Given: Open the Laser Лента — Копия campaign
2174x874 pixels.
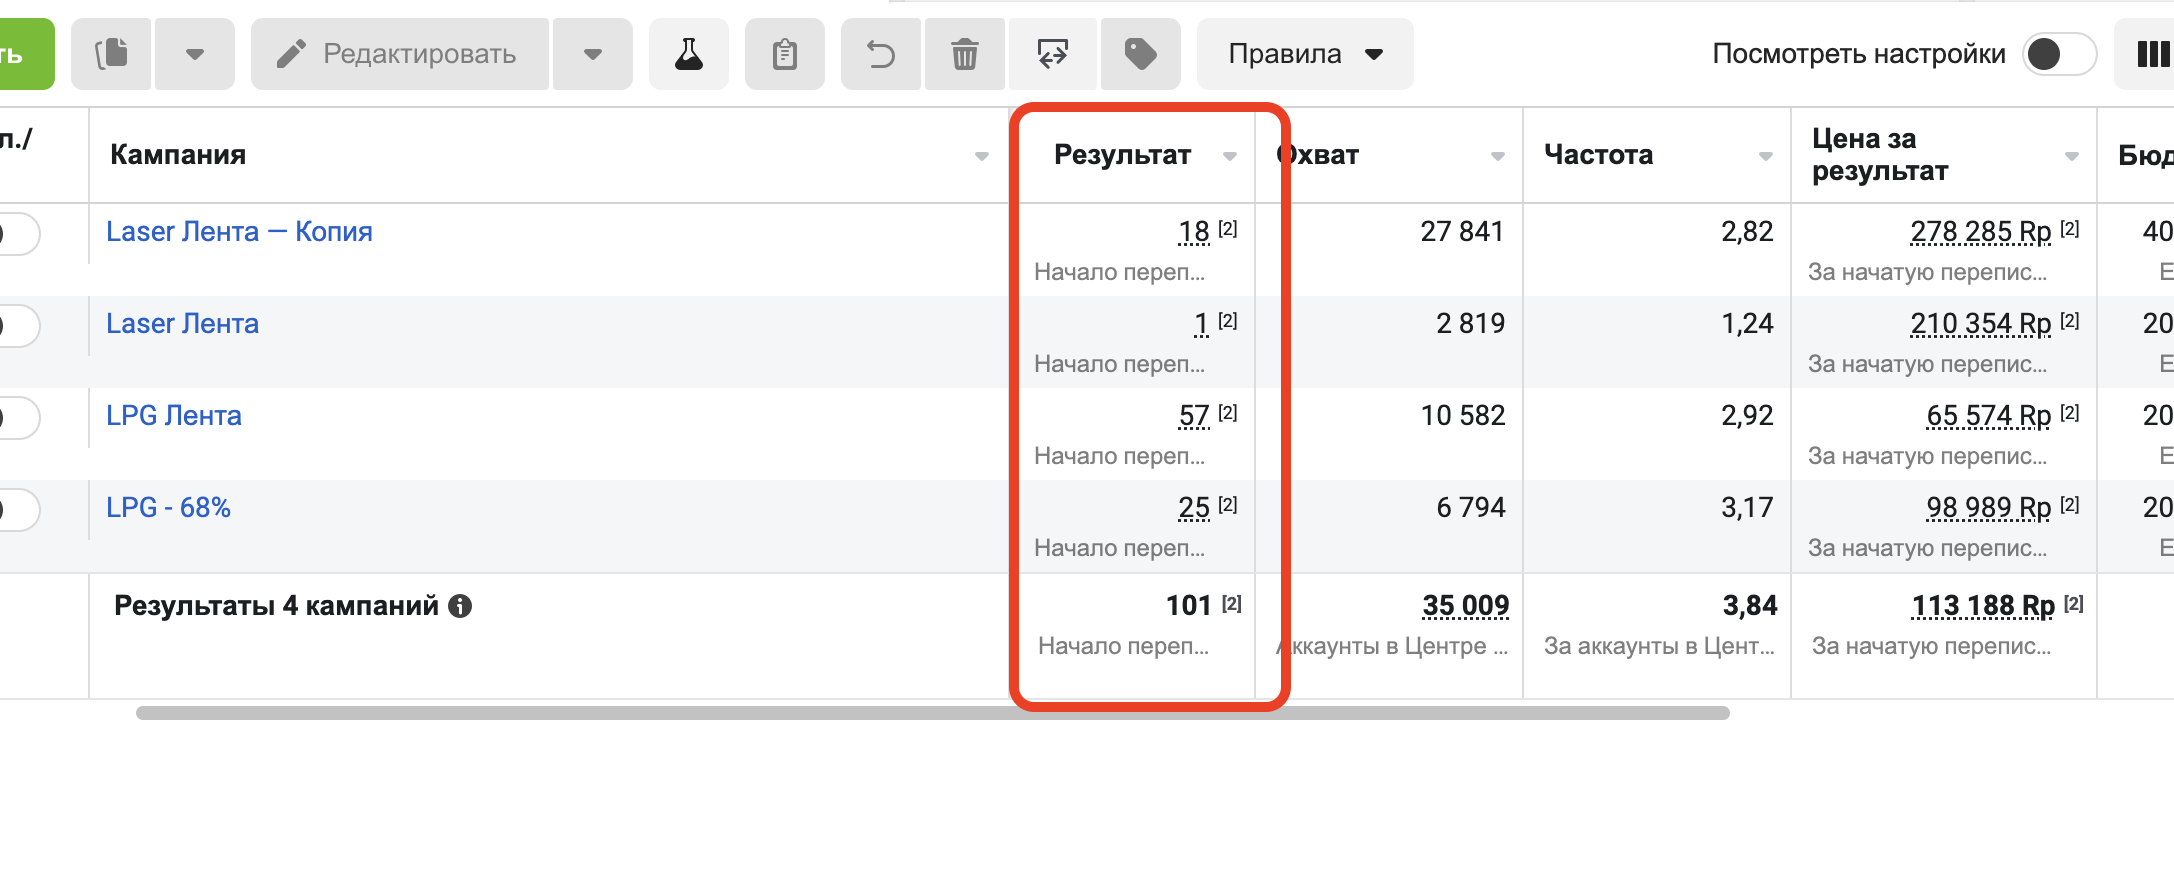Looking at the screenshot, I should tap(239, 232).
